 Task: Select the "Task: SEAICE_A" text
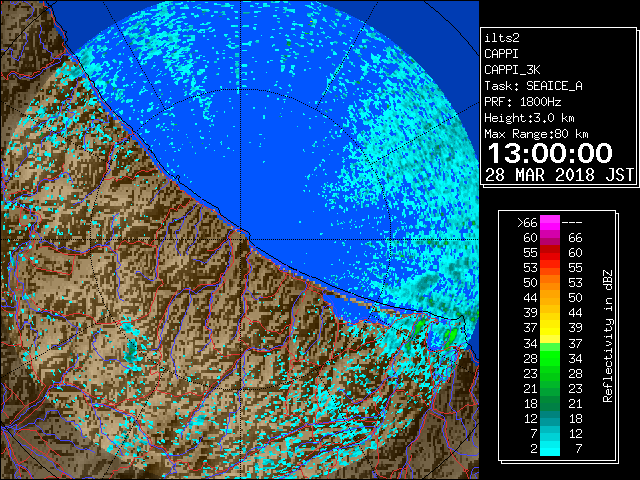coord(533,86)
